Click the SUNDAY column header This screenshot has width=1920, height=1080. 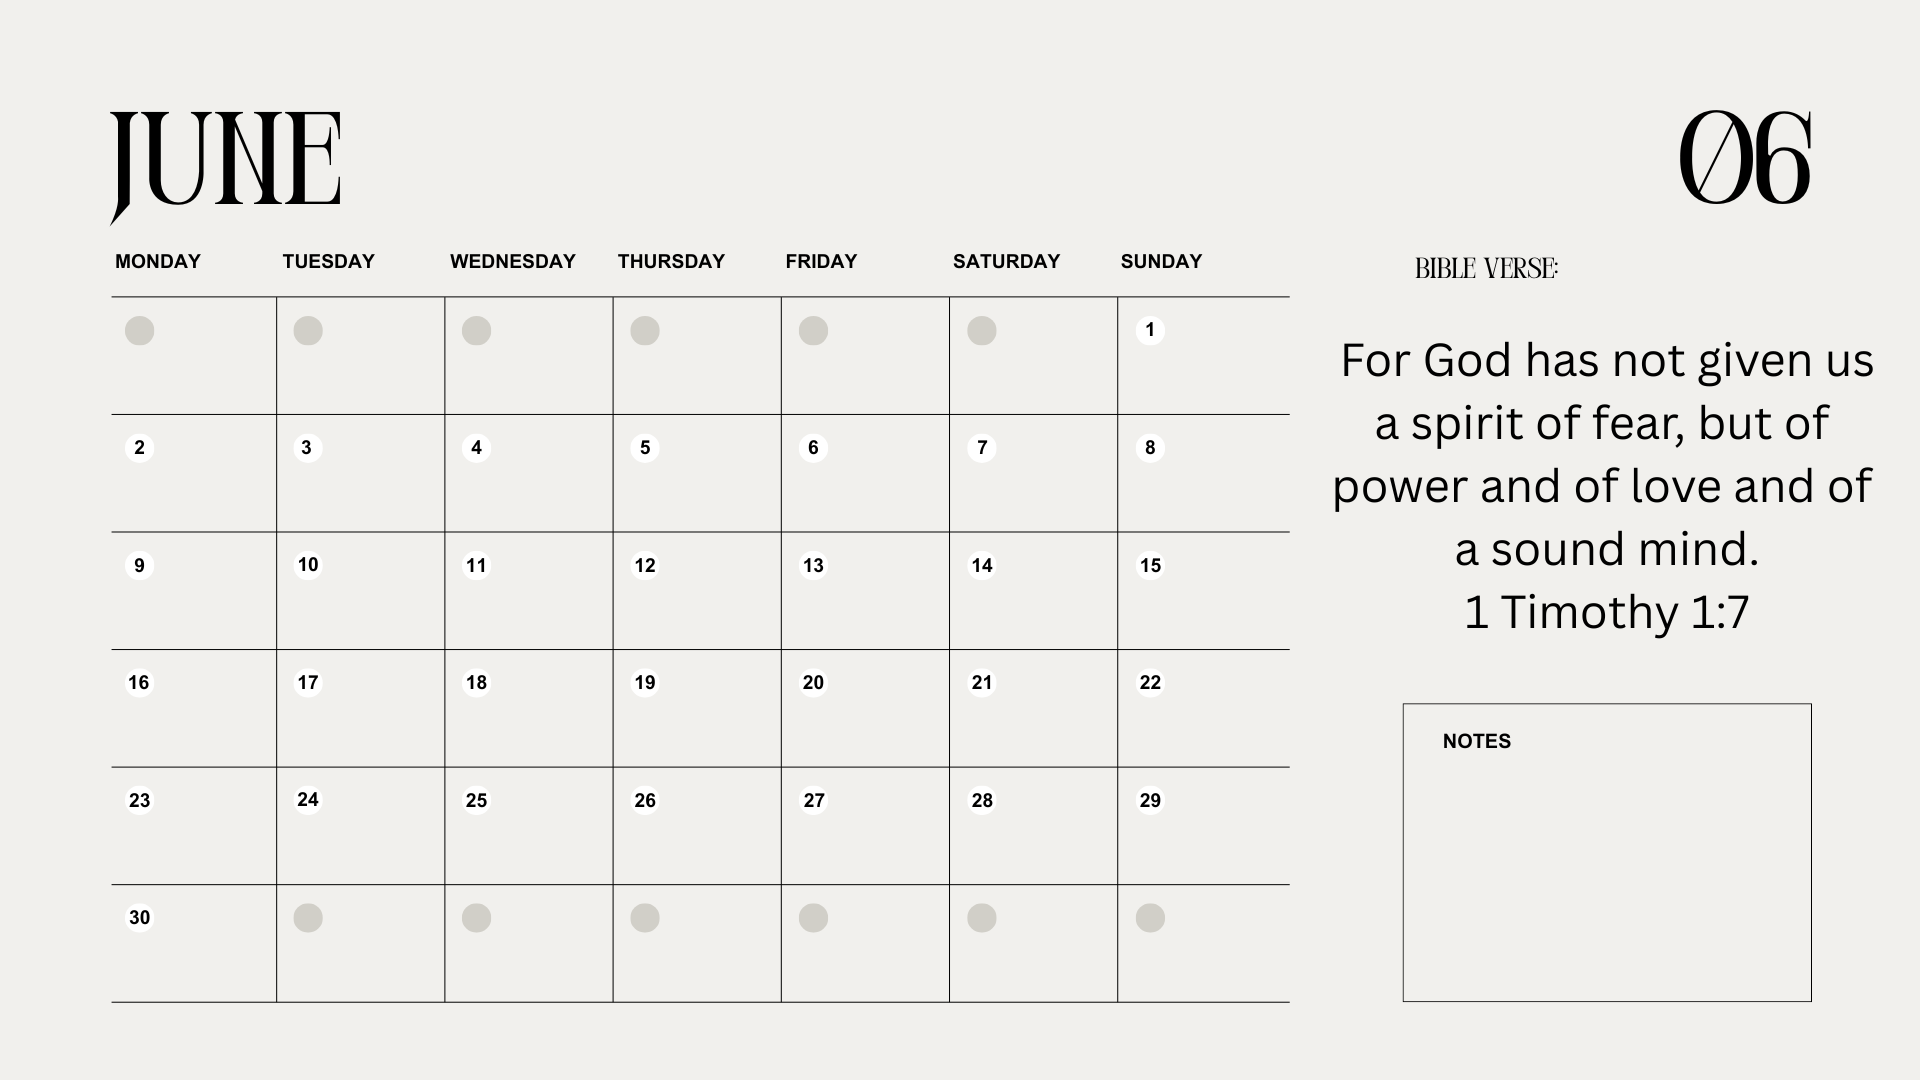1161,261
